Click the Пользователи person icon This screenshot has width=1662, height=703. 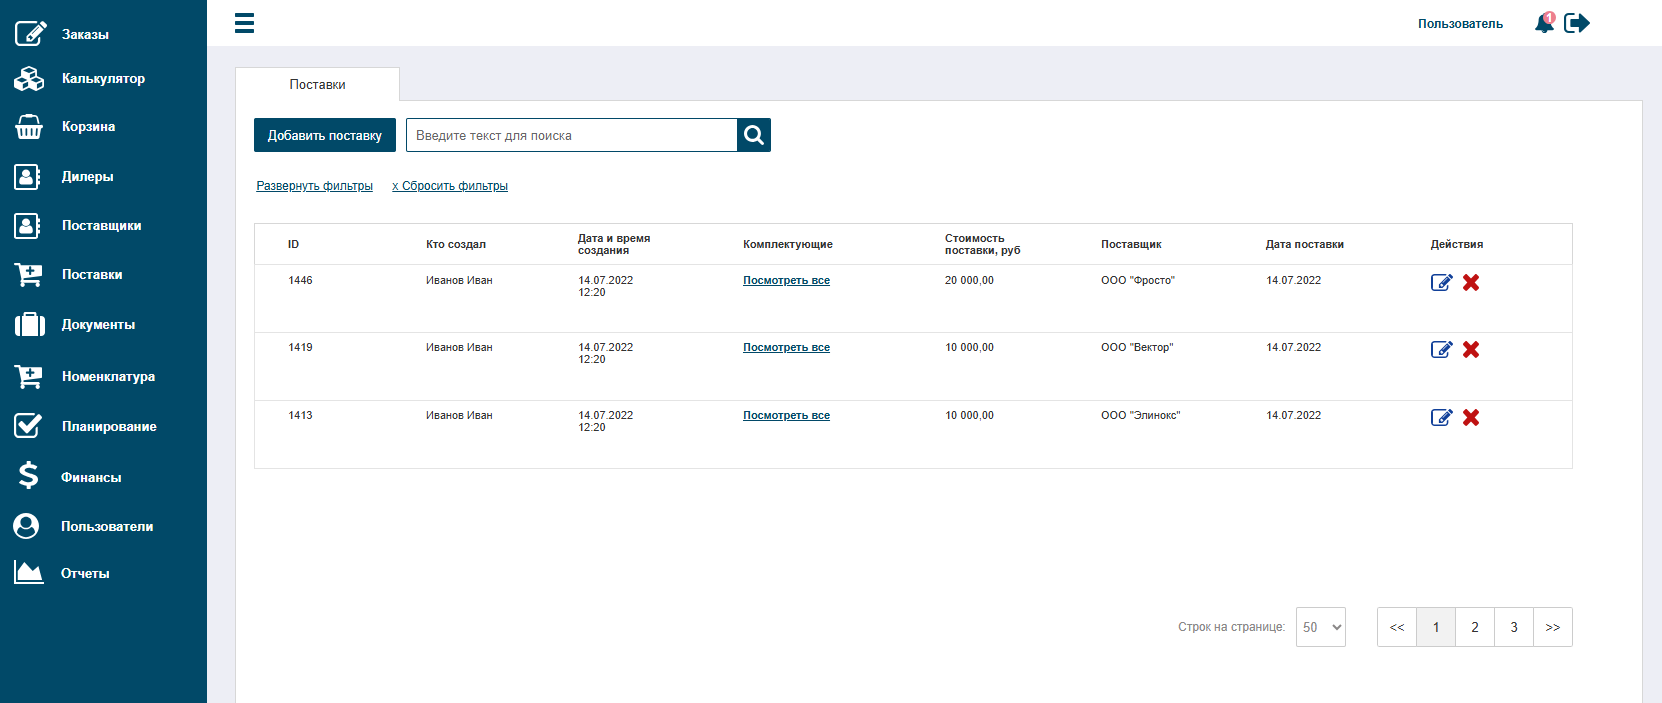pyautogui.click(x=27, y=526)
